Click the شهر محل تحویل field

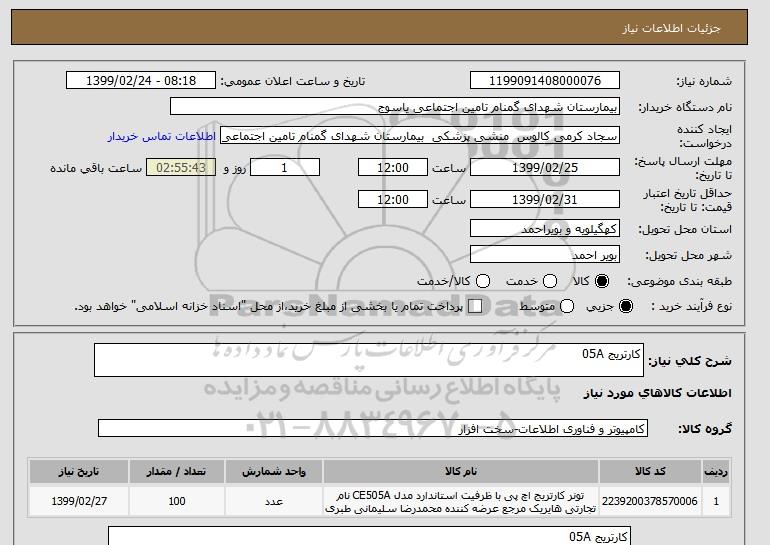click(x=544, y=256)
